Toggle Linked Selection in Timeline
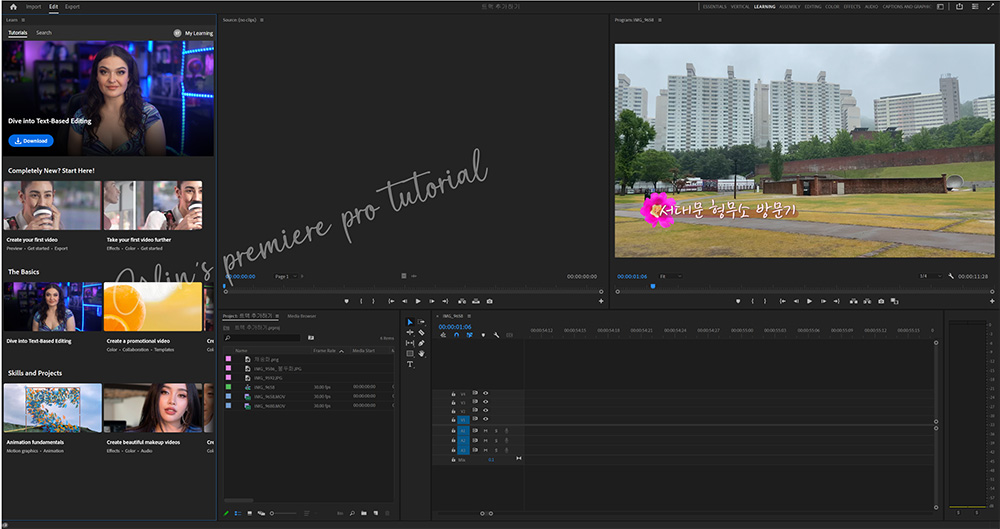This screenshot has height=529, width=1000. (469, 335)
